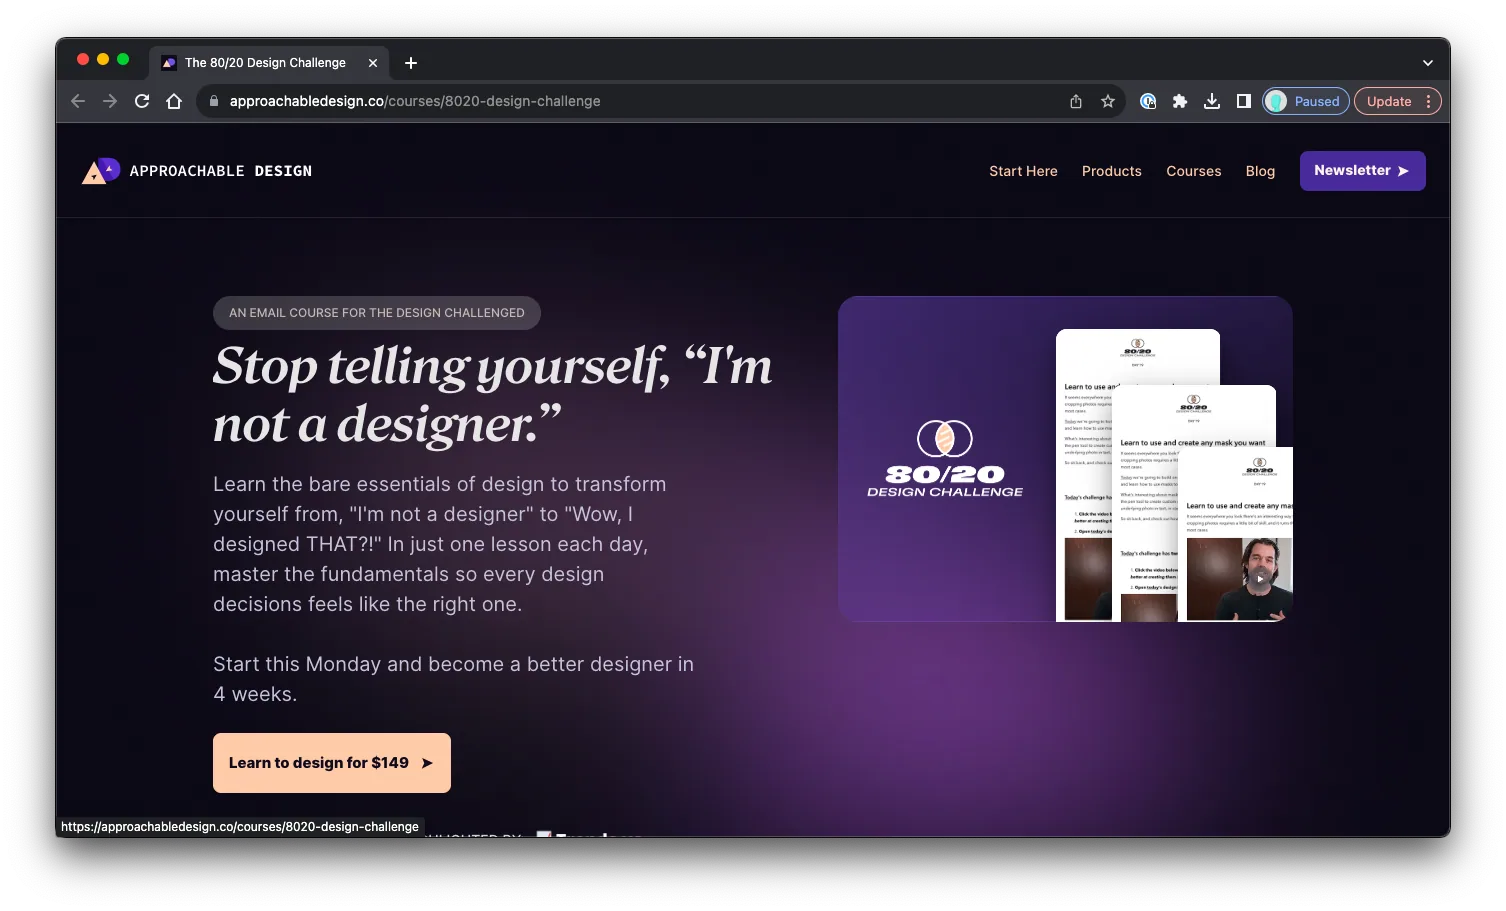Open the Extensions puzzle-piece icon

[1180, 101]
